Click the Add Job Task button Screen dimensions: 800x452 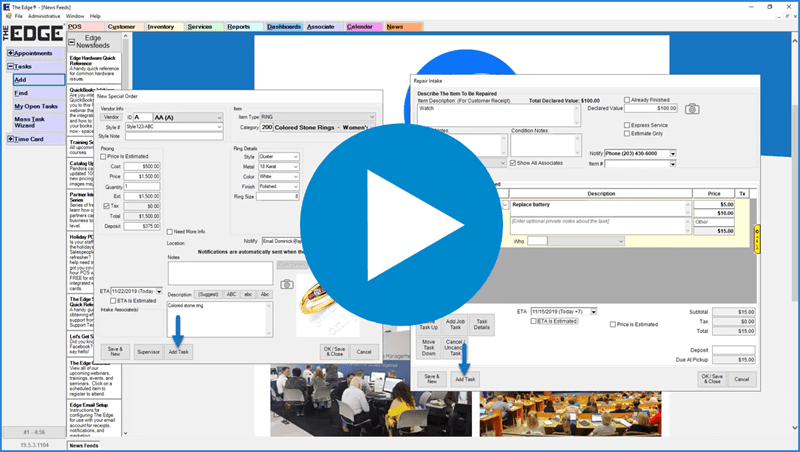tap(455, 324)
